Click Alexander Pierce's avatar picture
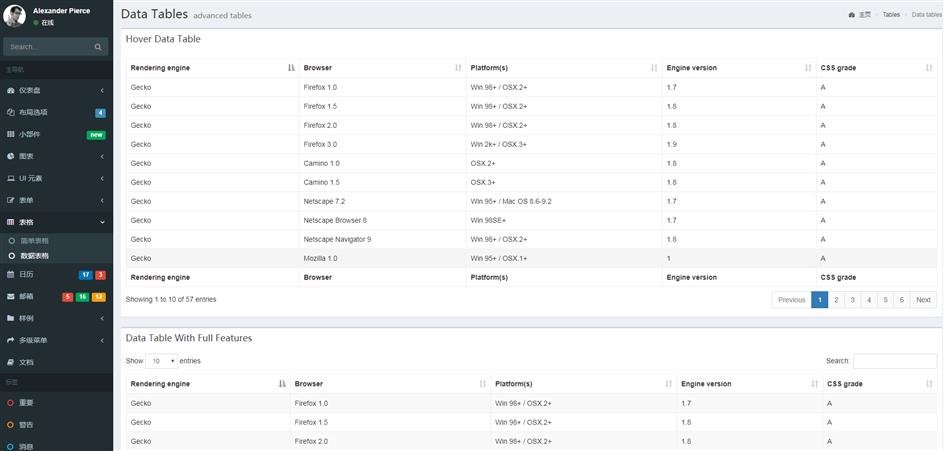The width and height of the screenshot is (944, 451). 14,16
